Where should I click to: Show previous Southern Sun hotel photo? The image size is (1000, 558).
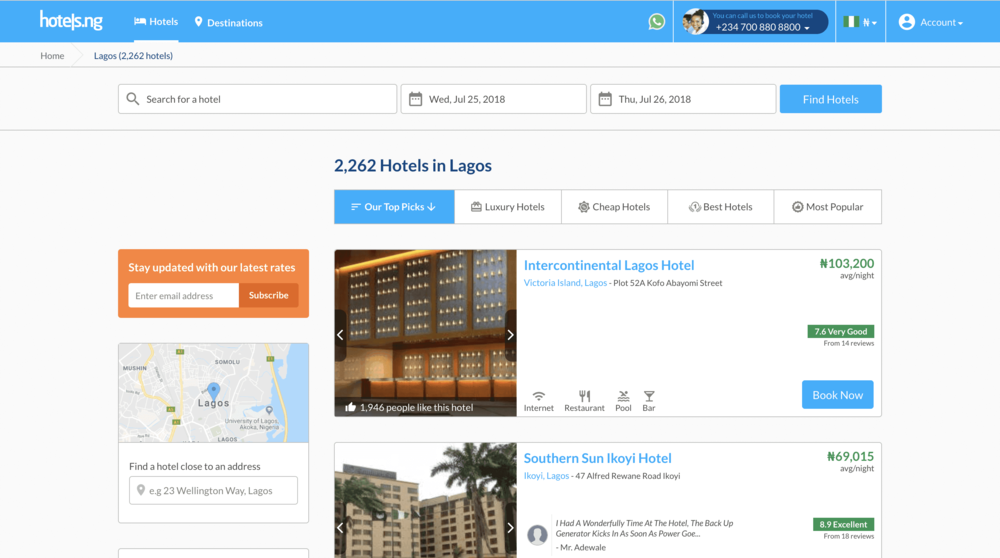pyautogui.click(x=340, y=527)
